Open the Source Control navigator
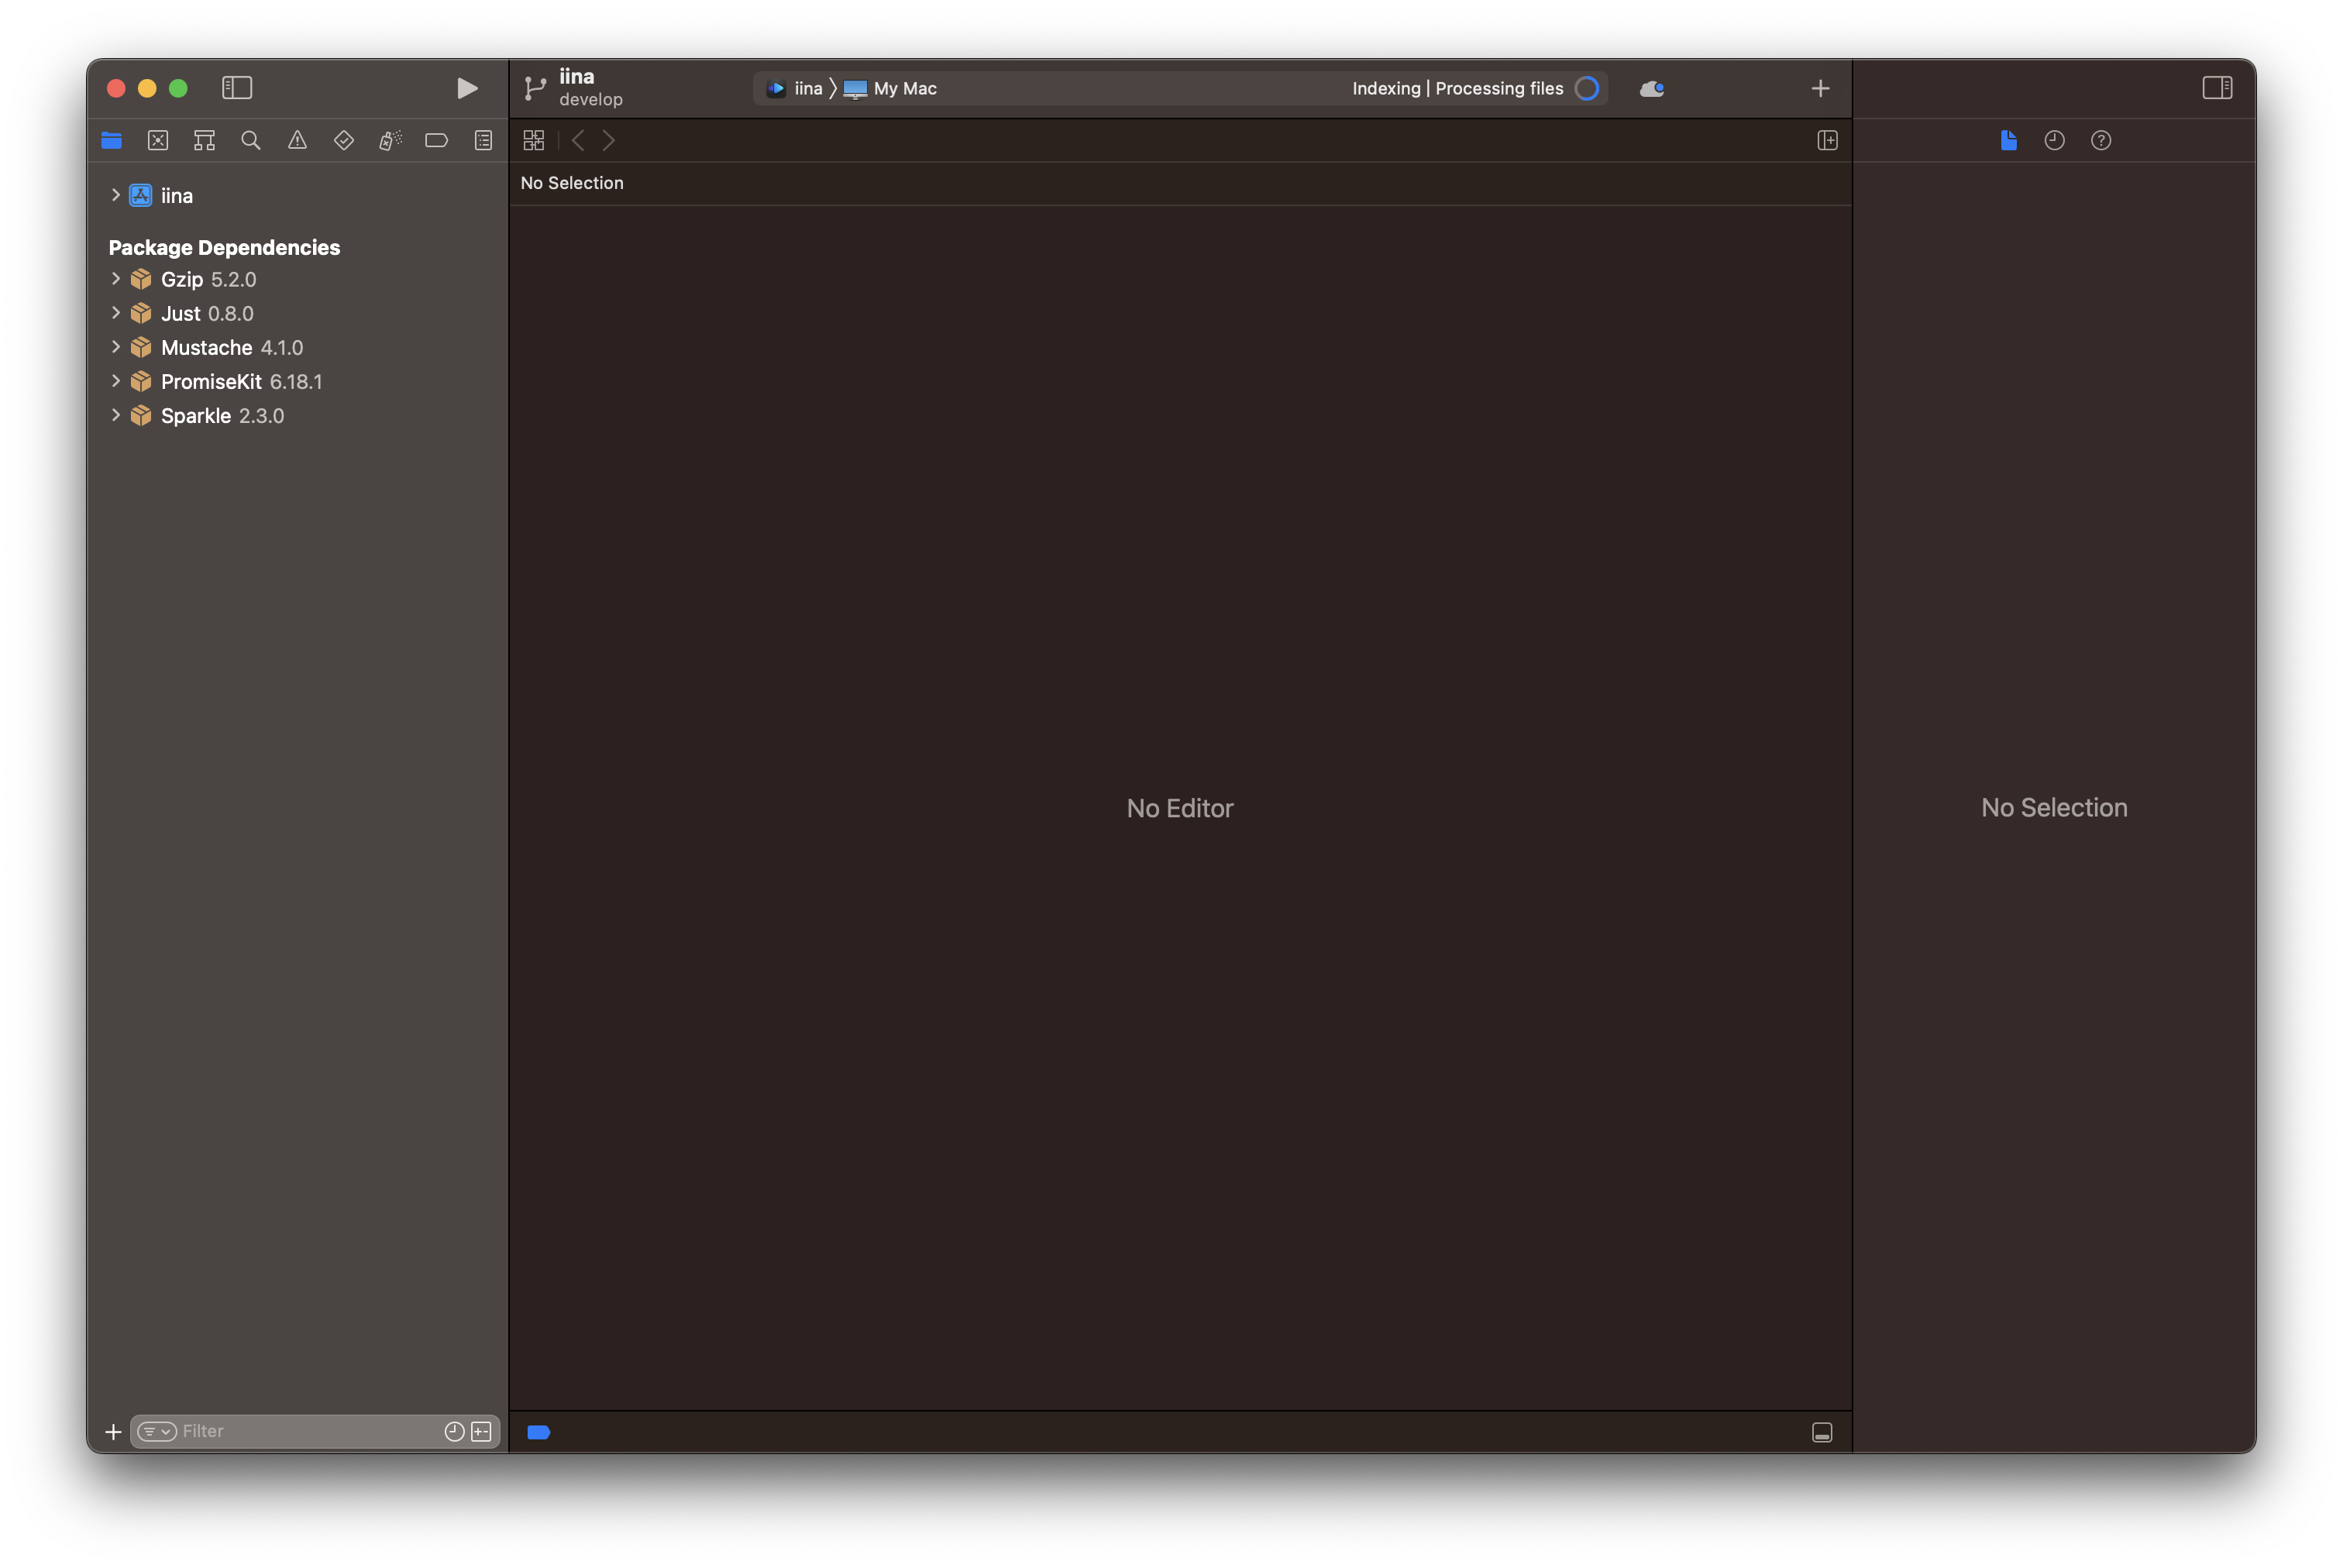 point(158,140)
